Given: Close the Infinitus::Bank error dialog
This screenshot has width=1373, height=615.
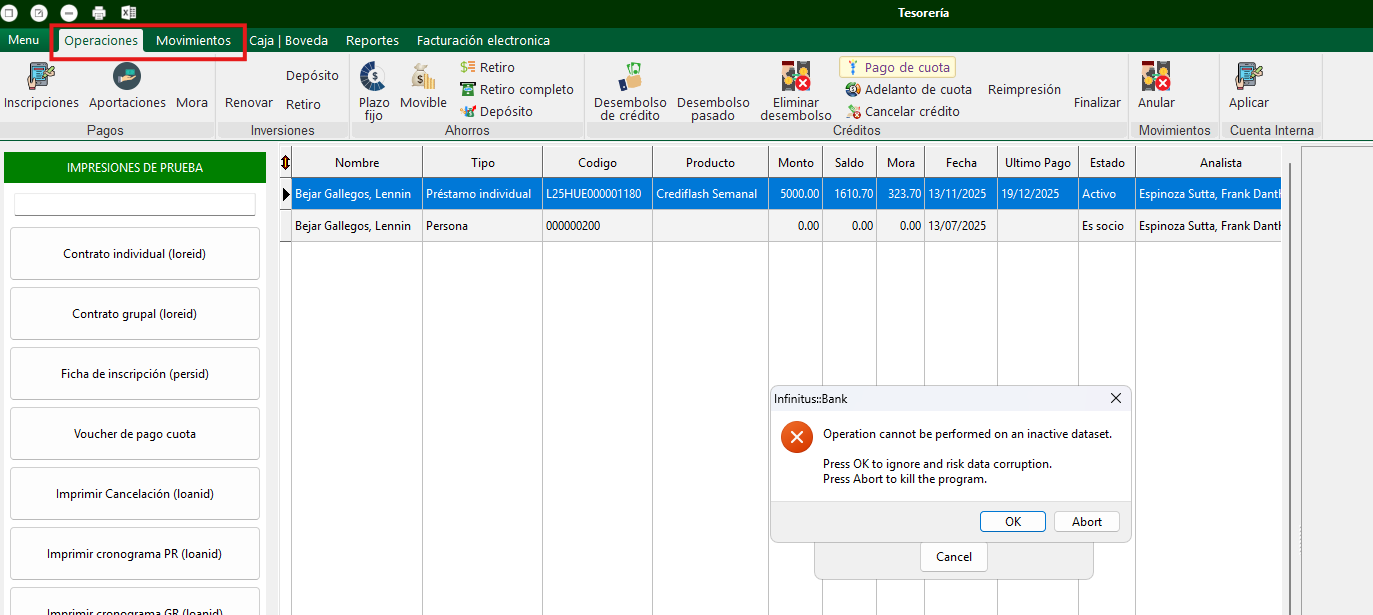Looking at the screenshot, I should click(1116, 398).
